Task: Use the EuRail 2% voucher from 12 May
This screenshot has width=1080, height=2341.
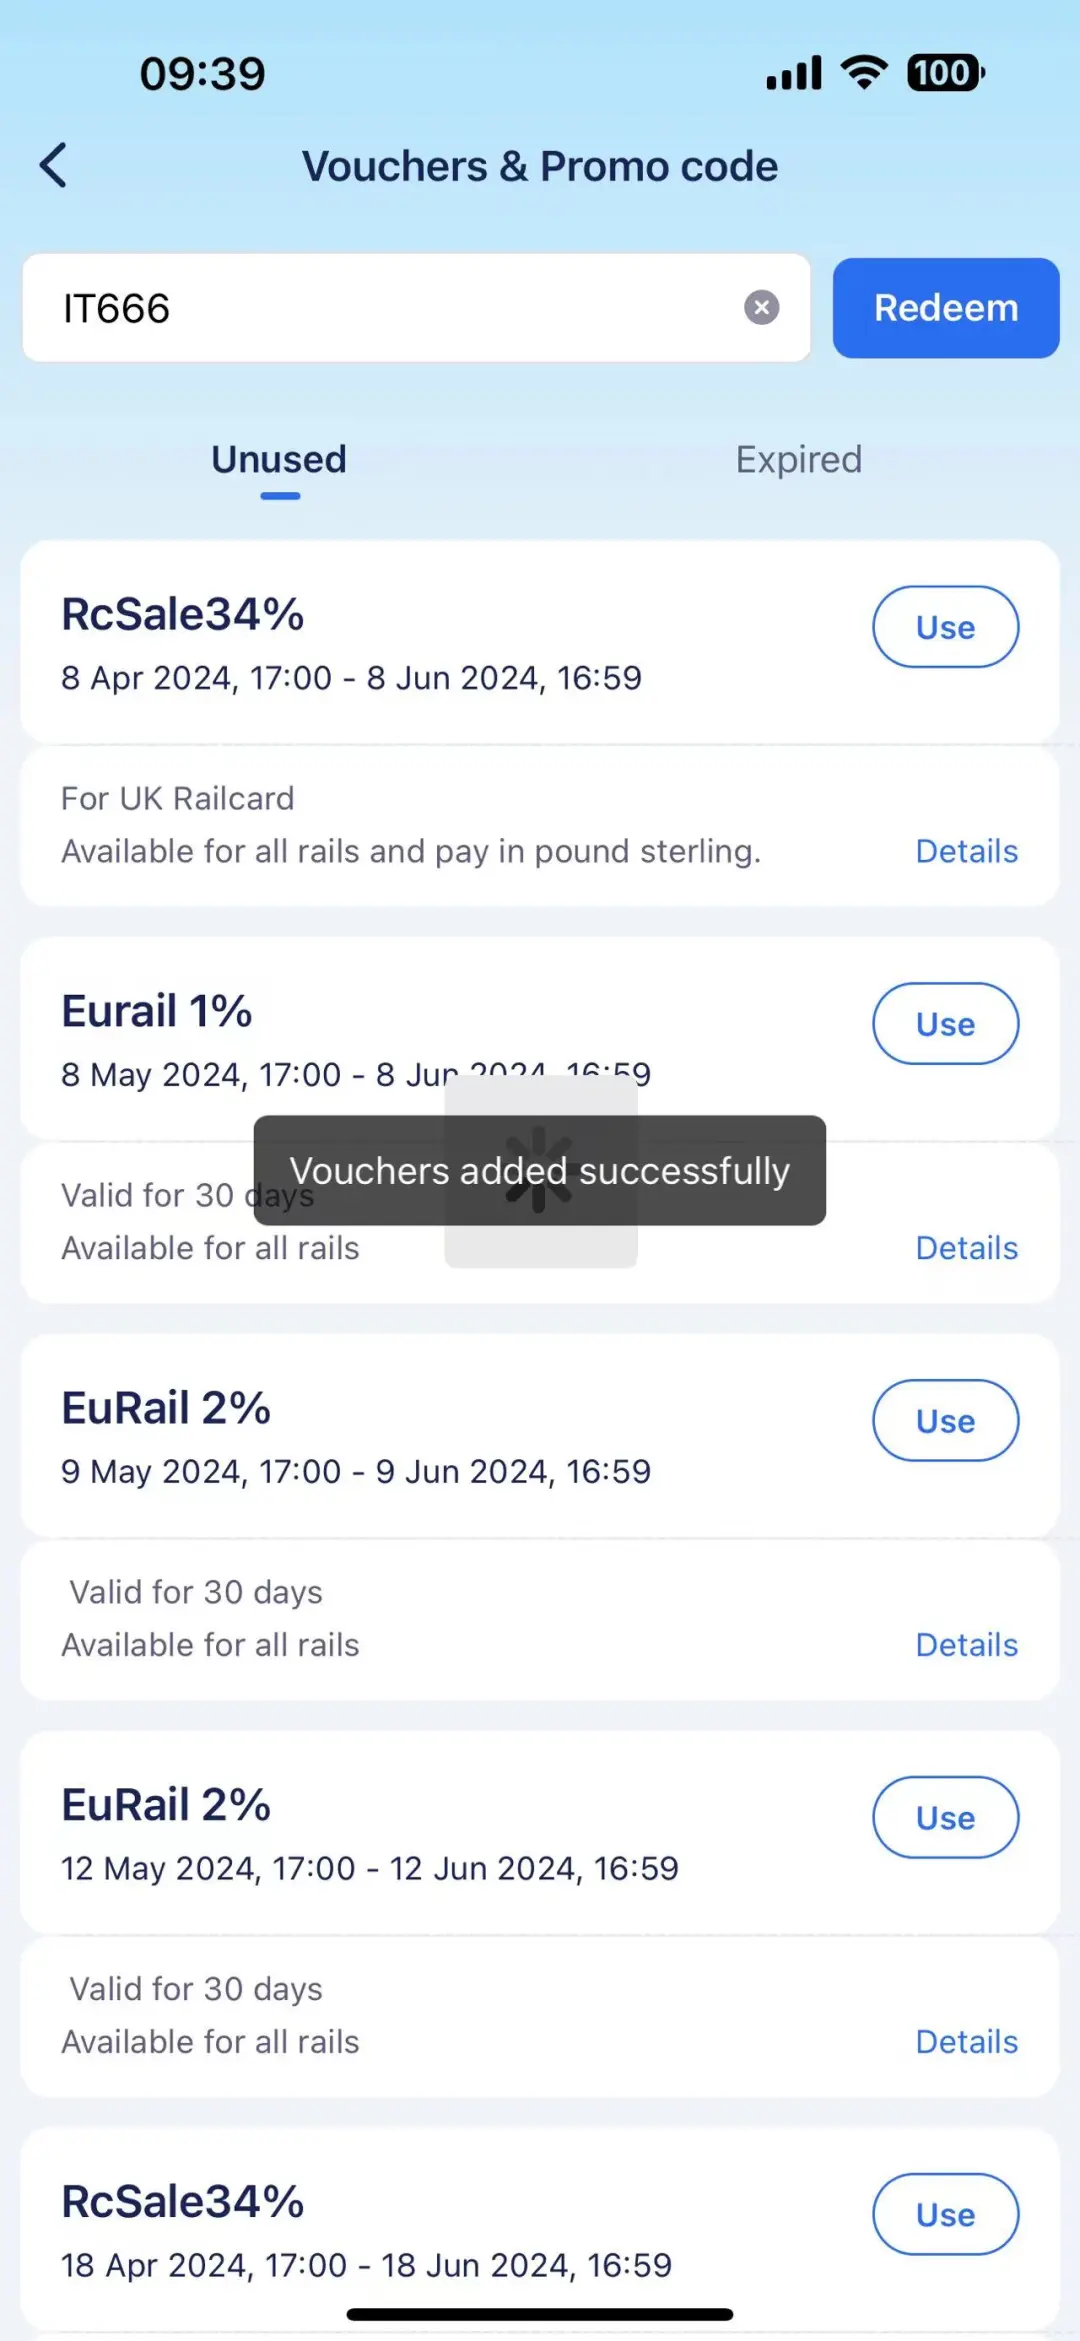Action: click(945, 1818)
